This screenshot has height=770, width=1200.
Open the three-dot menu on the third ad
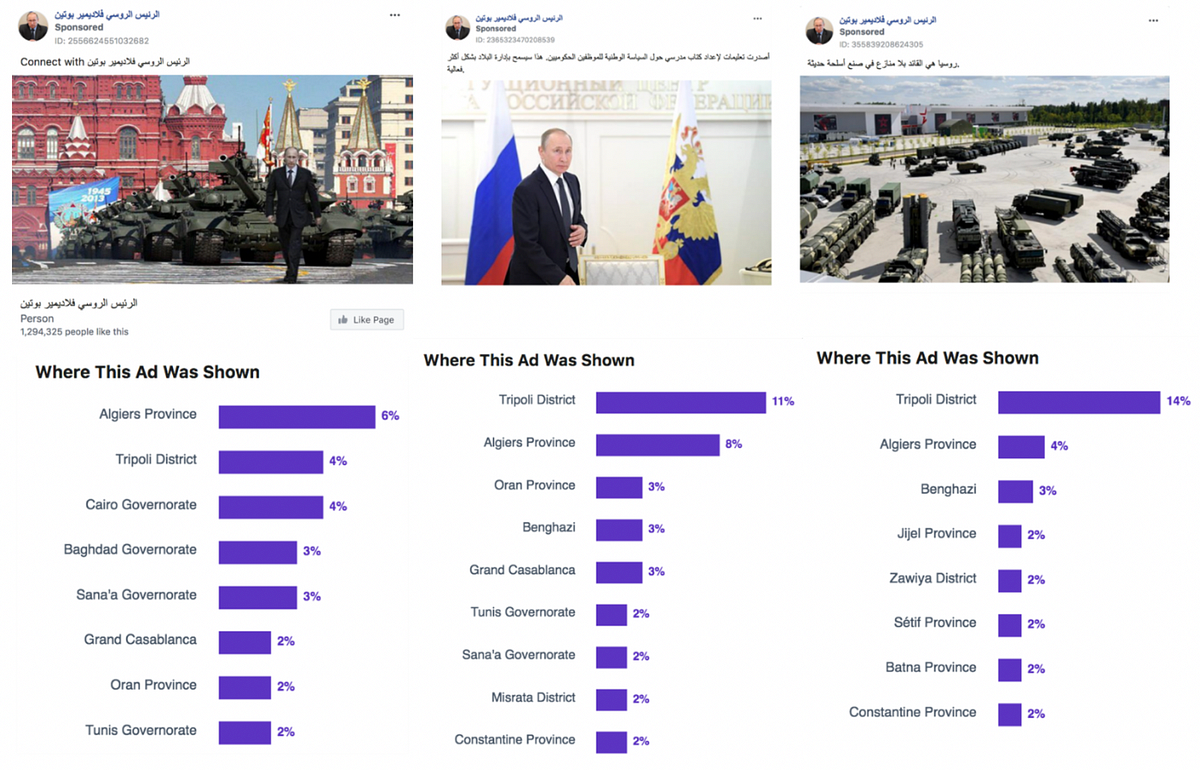(x=1157, y=17)
